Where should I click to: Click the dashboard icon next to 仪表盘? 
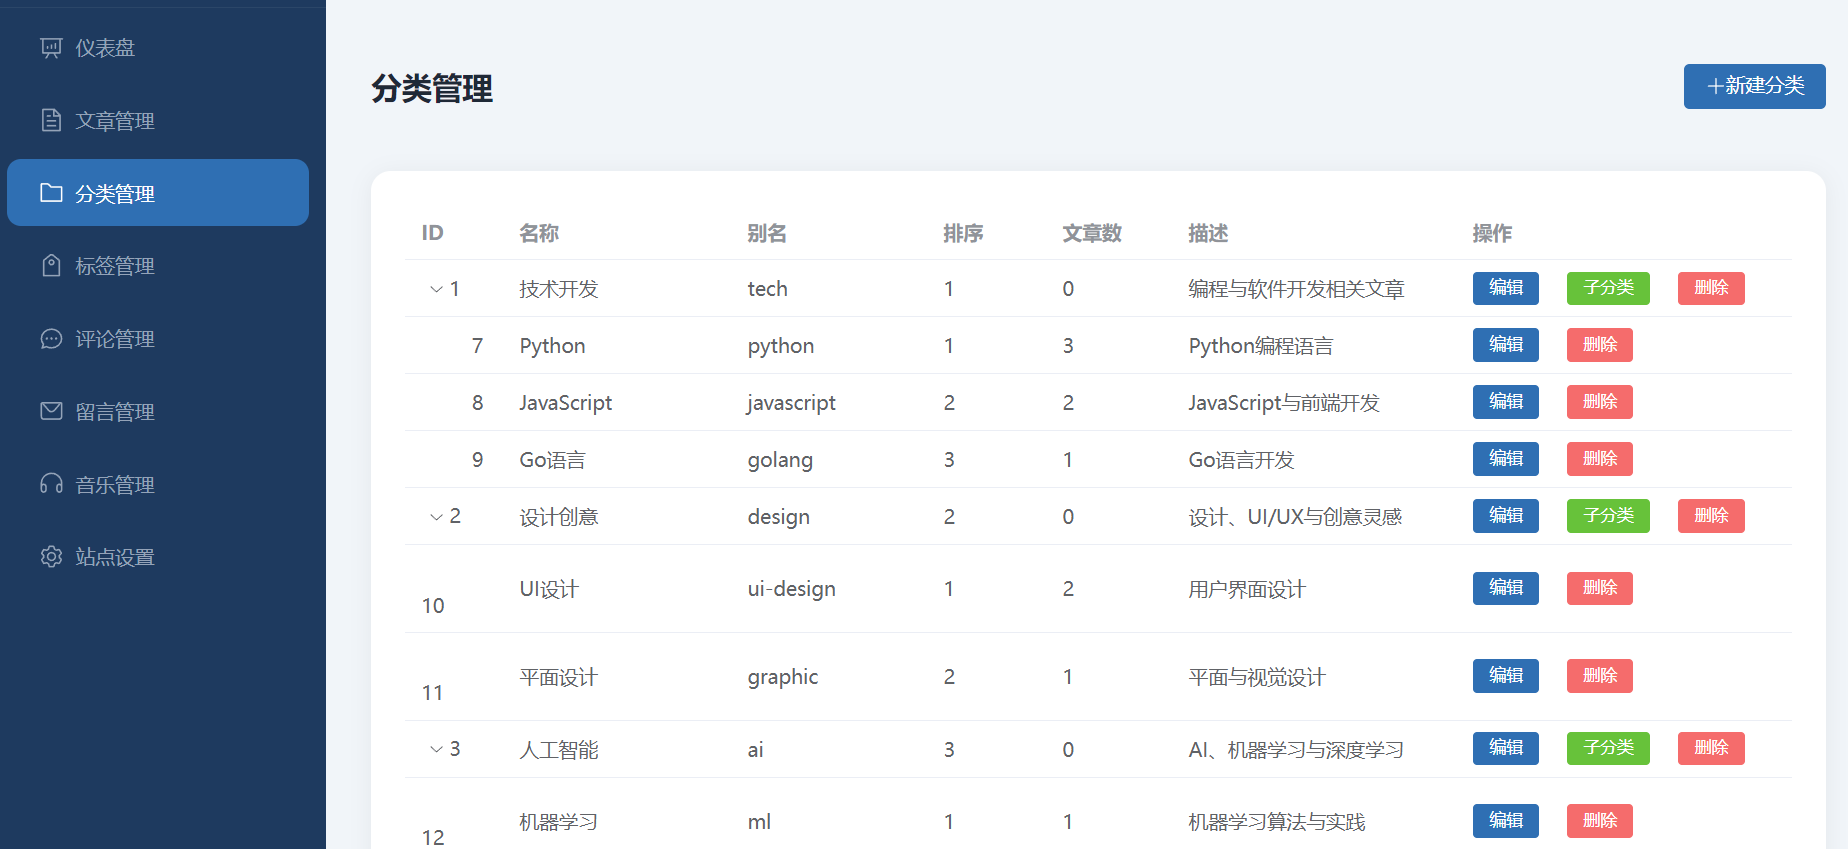[51, 48]
